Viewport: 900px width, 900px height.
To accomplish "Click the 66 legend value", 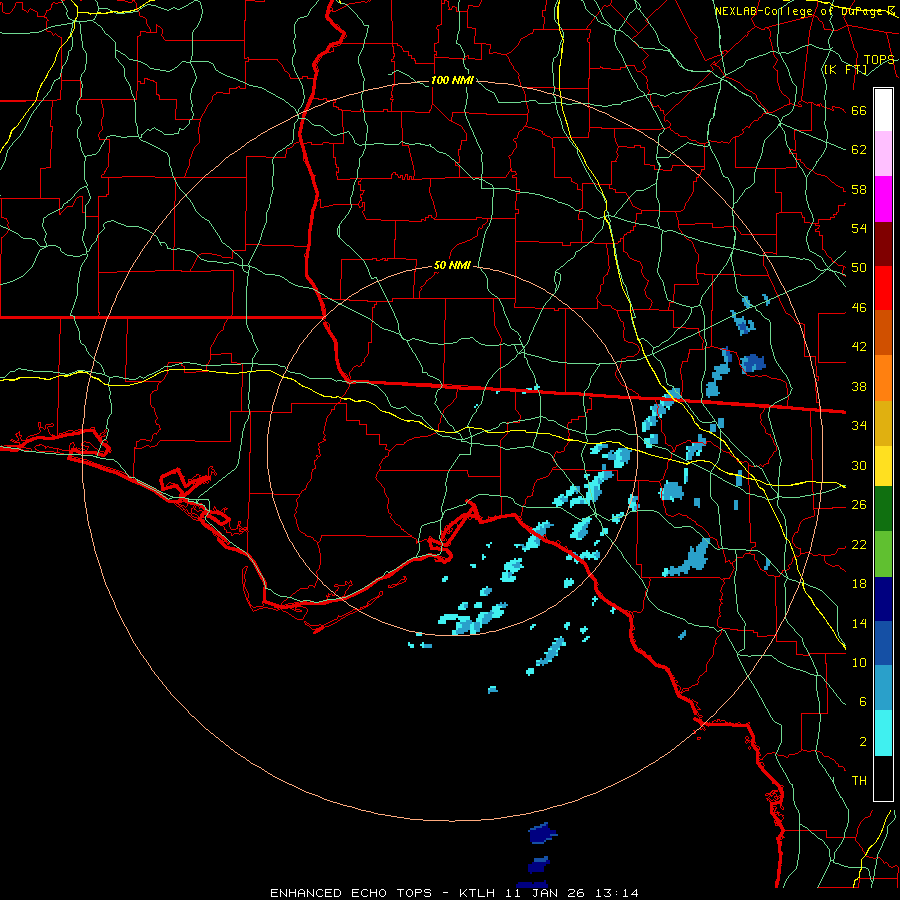I will click(859, 110).
